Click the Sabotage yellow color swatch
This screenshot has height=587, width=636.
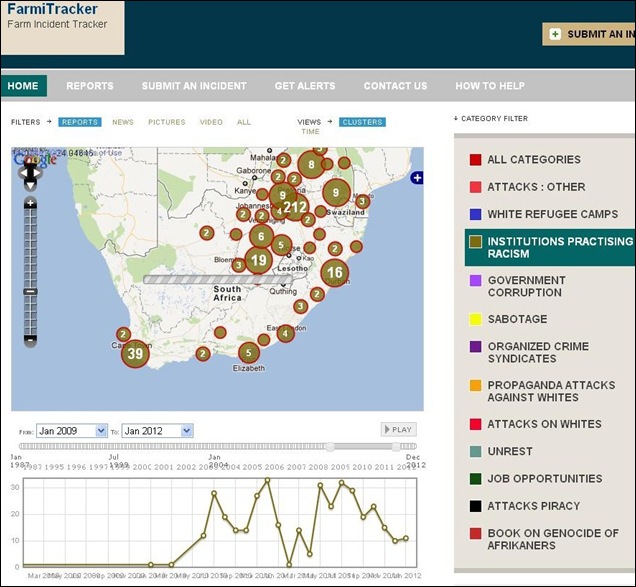[x=476, y=320]
